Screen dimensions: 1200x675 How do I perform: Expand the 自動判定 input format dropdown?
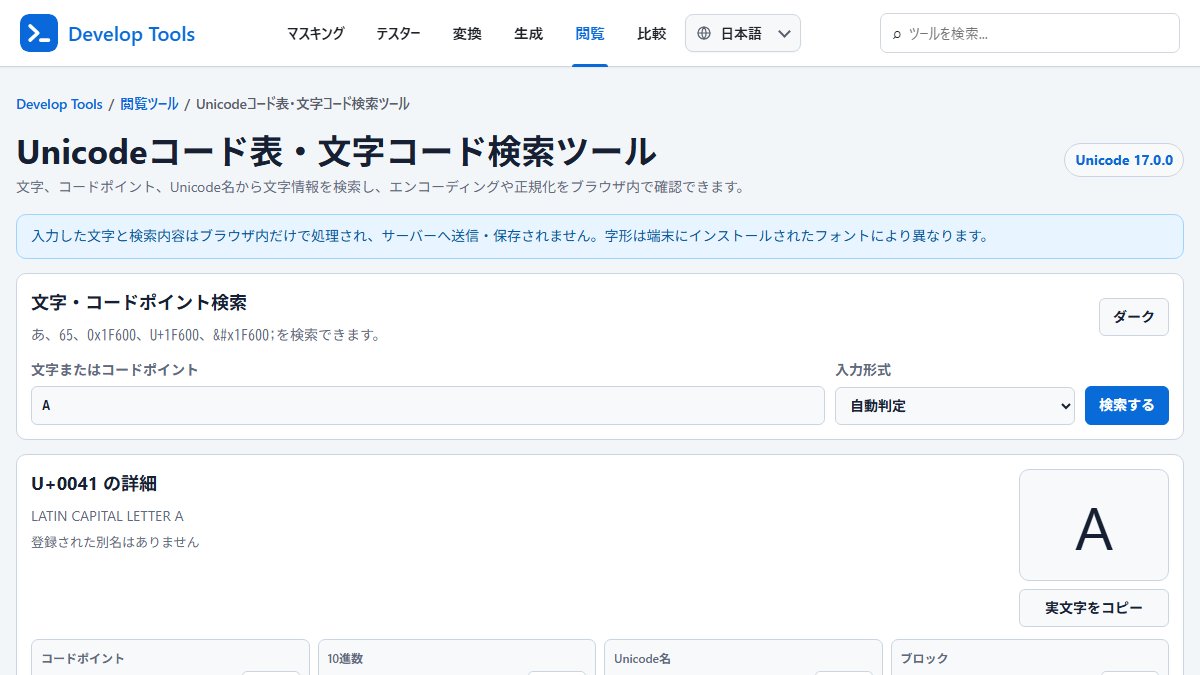[955, 405]
